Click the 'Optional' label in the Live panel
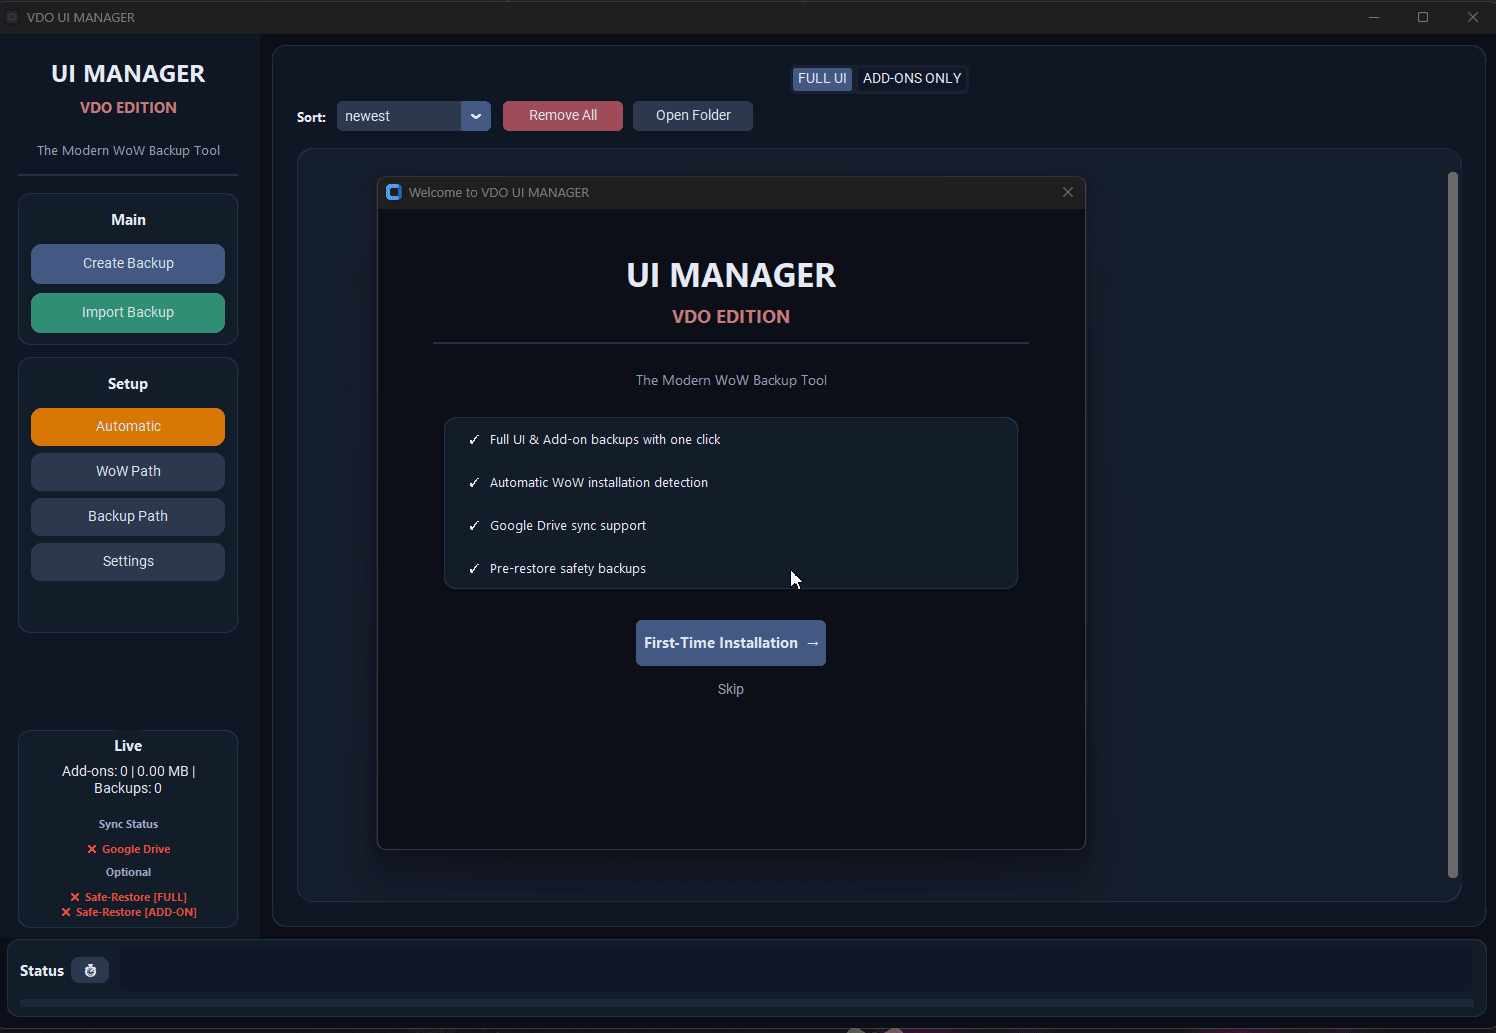The height and width of the screenshot is (1033, 1496). (x=128, y=872)
